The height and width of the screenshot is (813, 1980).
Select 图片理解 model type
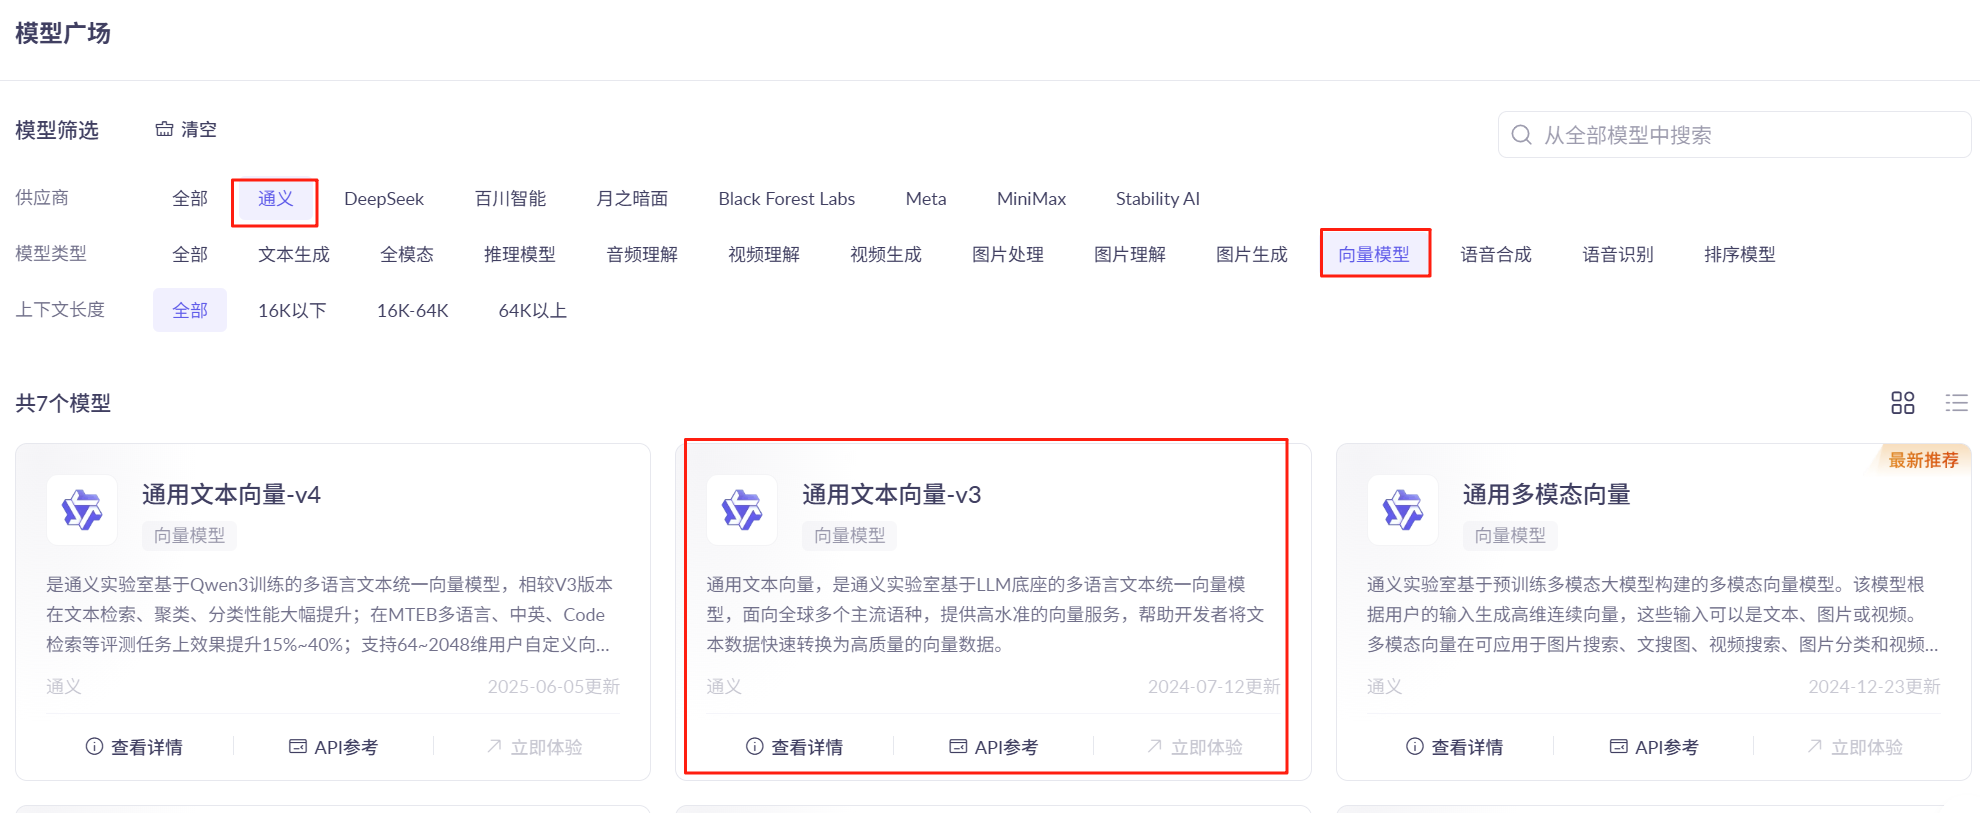[1130, 254]
